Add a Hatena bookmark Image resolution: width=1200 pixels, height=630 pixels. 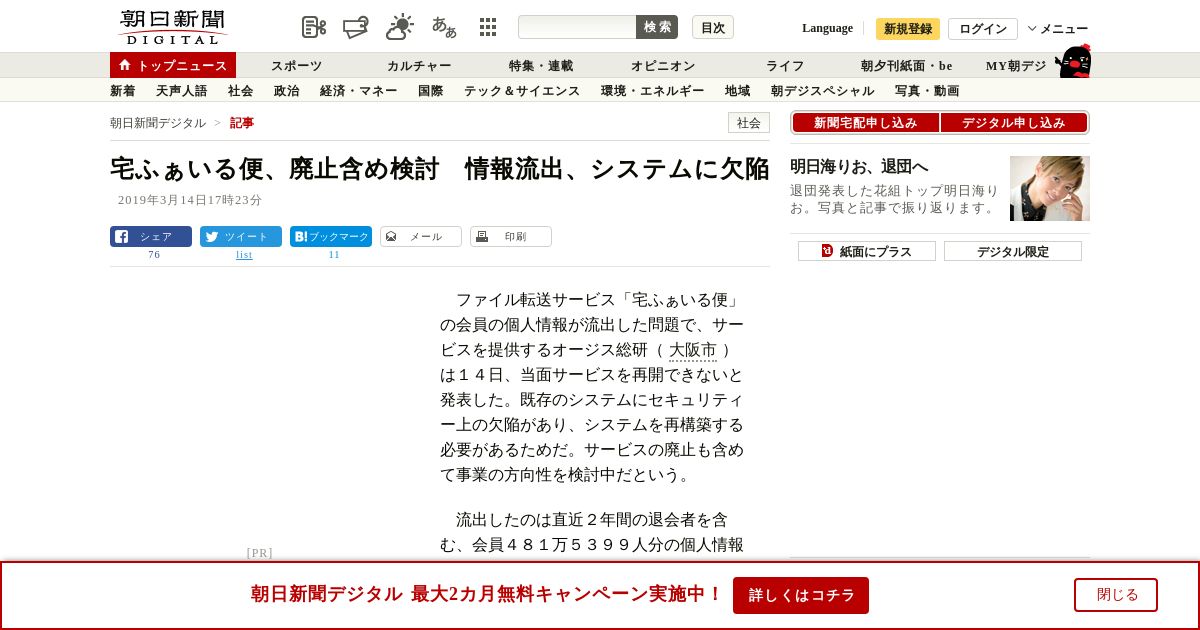(x=331, y=237)
